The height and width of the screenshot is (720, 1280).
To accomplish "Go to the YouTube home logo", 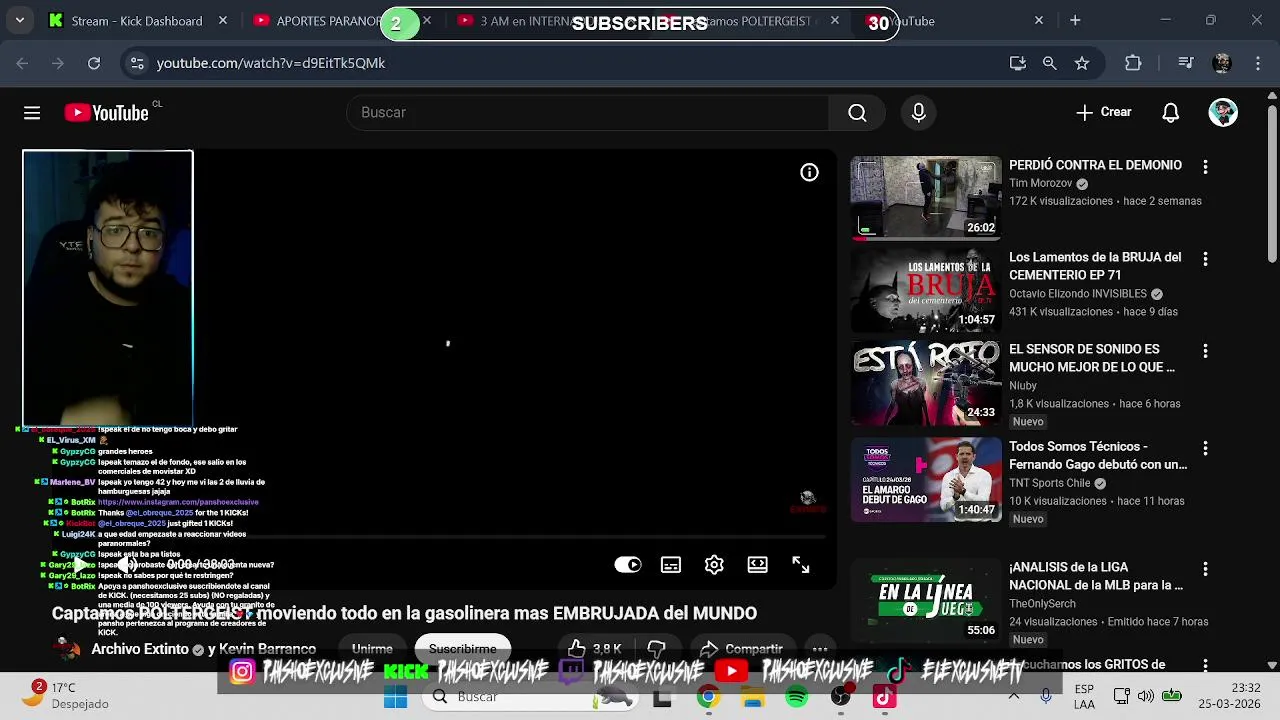I will click(107, 113).
